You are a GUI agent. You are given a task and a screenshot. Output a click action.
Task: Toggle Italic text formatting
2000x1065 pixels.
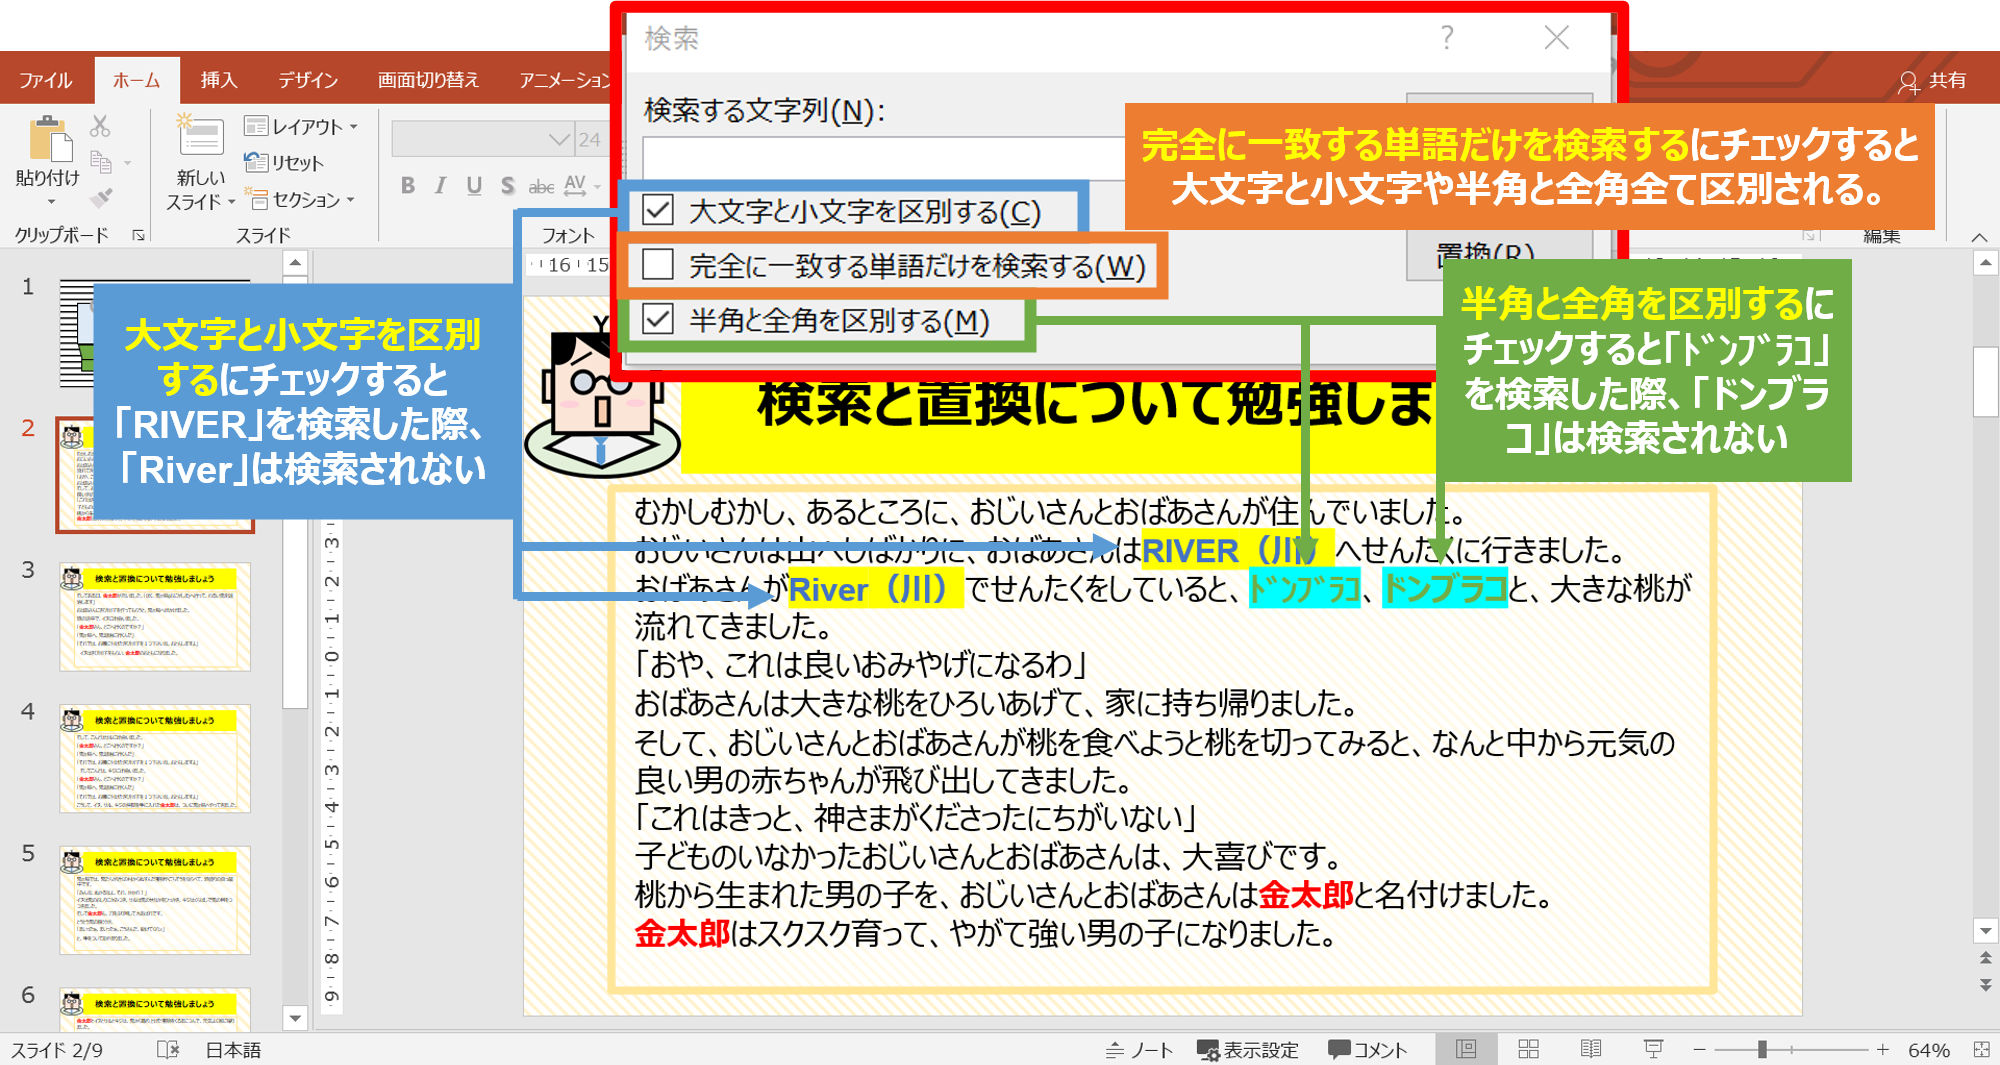[441, 186]
